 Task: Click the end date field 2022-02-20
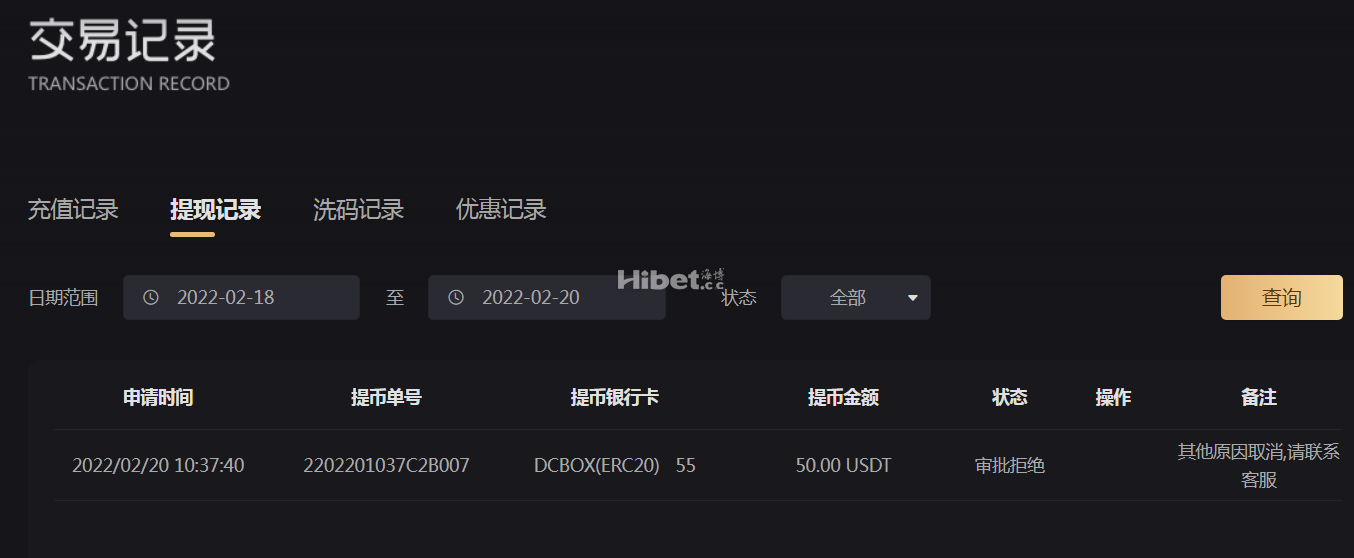547,298
